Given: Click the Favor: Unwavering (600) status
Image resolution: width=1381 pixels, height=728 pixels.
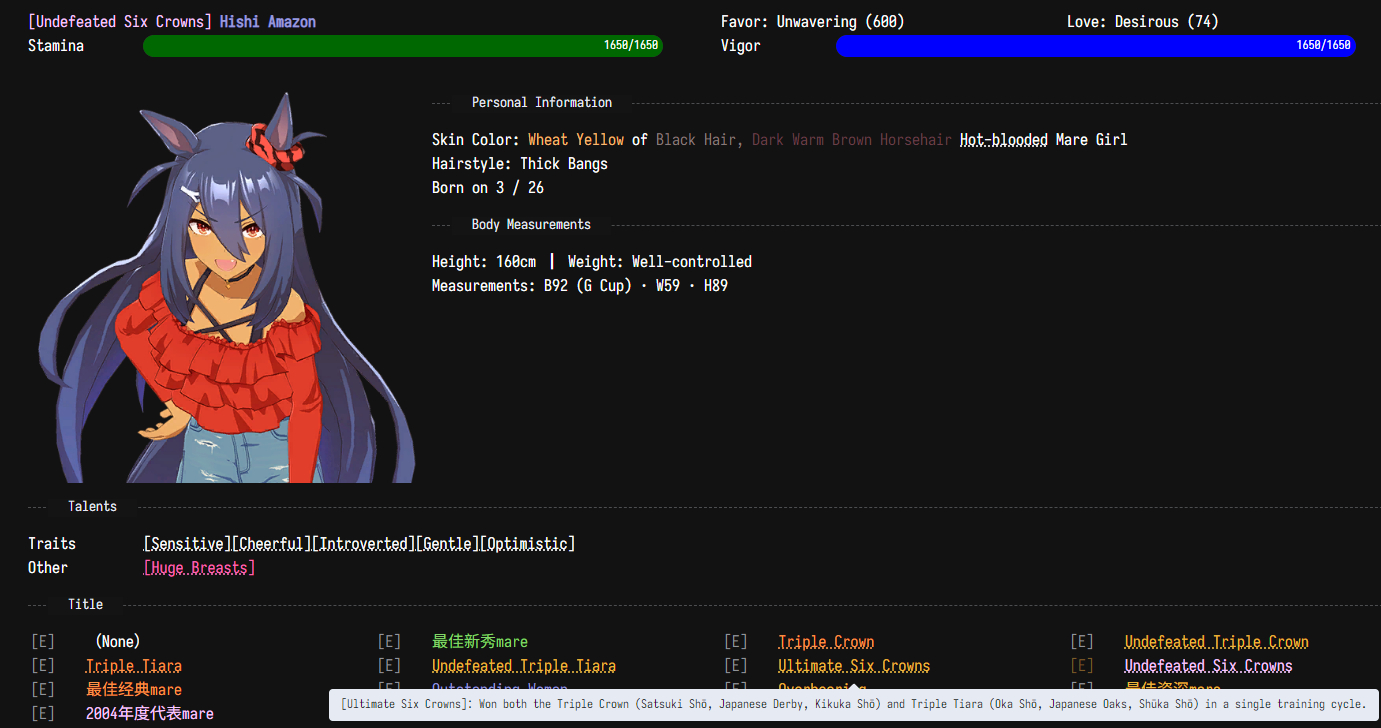Looking at the screenshot, I should (x=812, y=22).
